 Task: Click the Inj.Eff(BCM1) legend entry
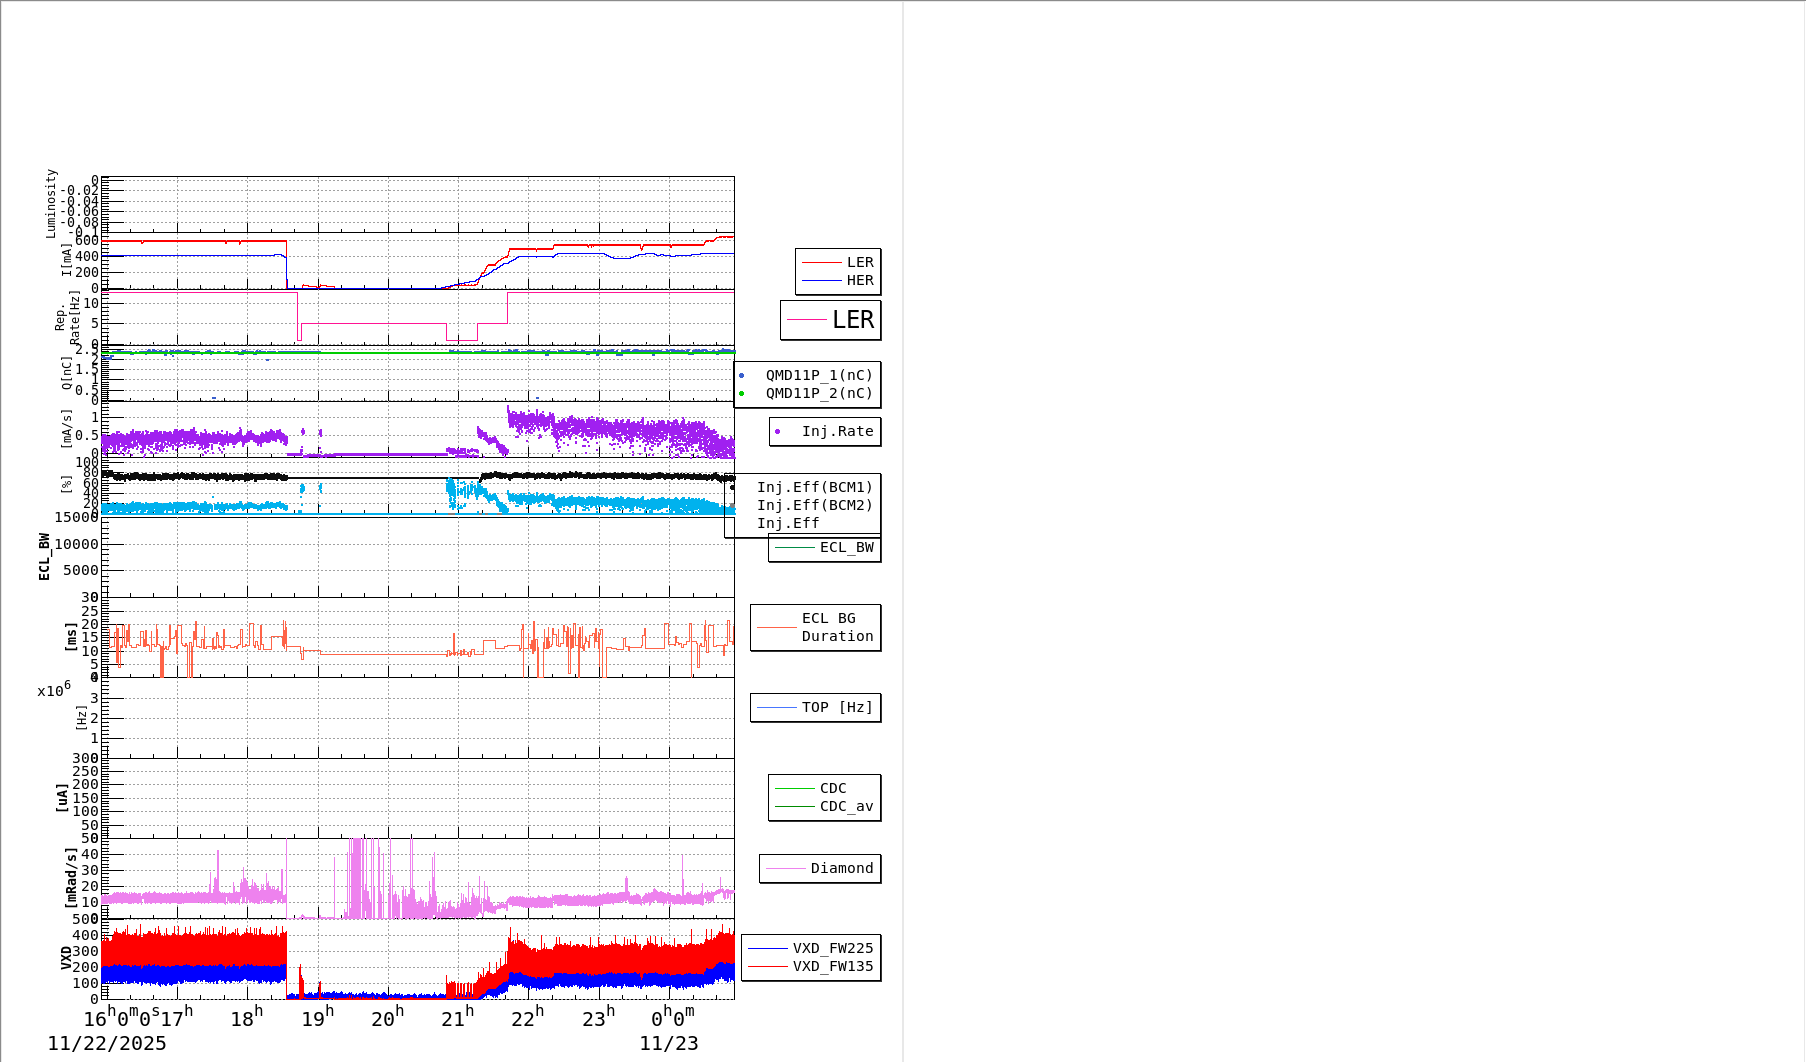(x=814, y=487)
